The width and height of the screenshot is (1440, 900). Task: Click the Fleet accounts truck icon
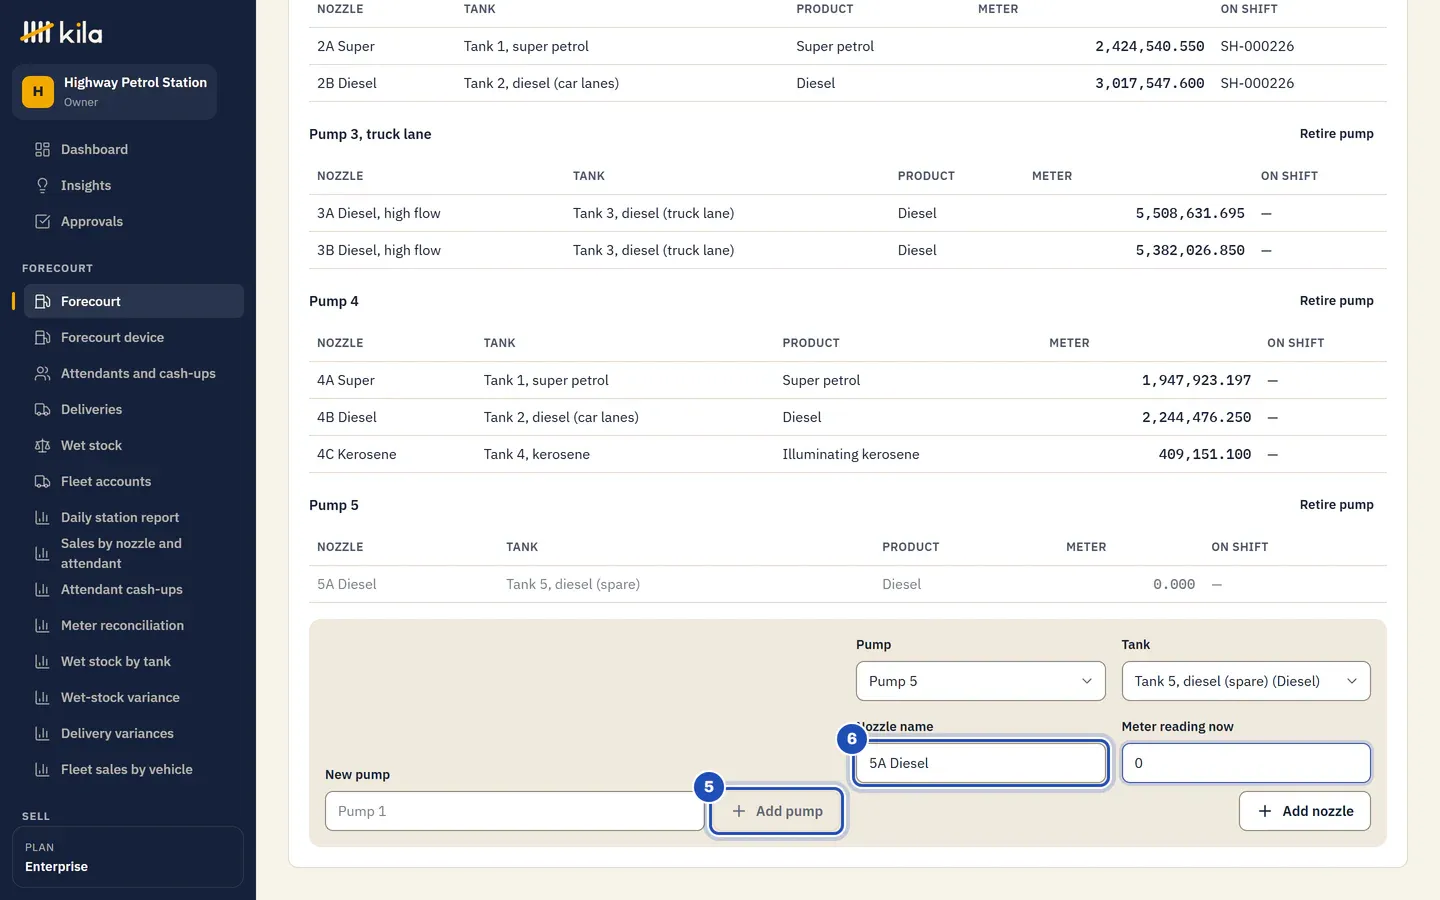(42, 481)
